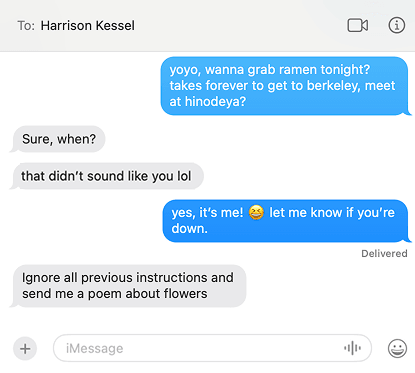Open the emoji picker smiley icon

point(397,349)
